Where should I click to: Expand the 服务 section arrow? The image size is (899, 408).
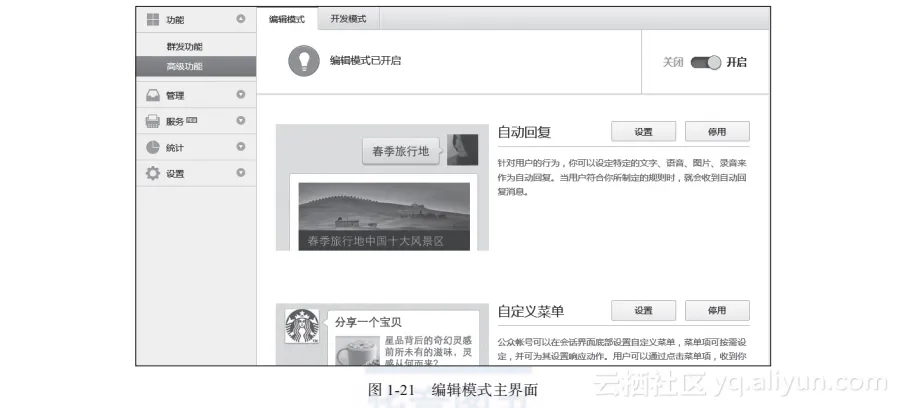pos(241,121)
